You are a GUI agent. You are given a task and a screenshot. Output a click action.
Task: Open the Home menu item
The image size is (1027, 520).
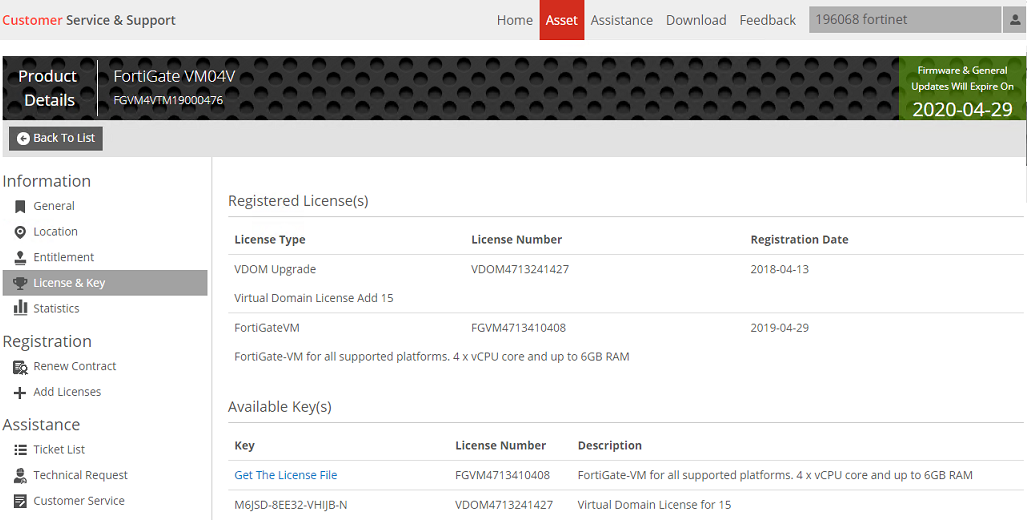[x=515, y=20]
